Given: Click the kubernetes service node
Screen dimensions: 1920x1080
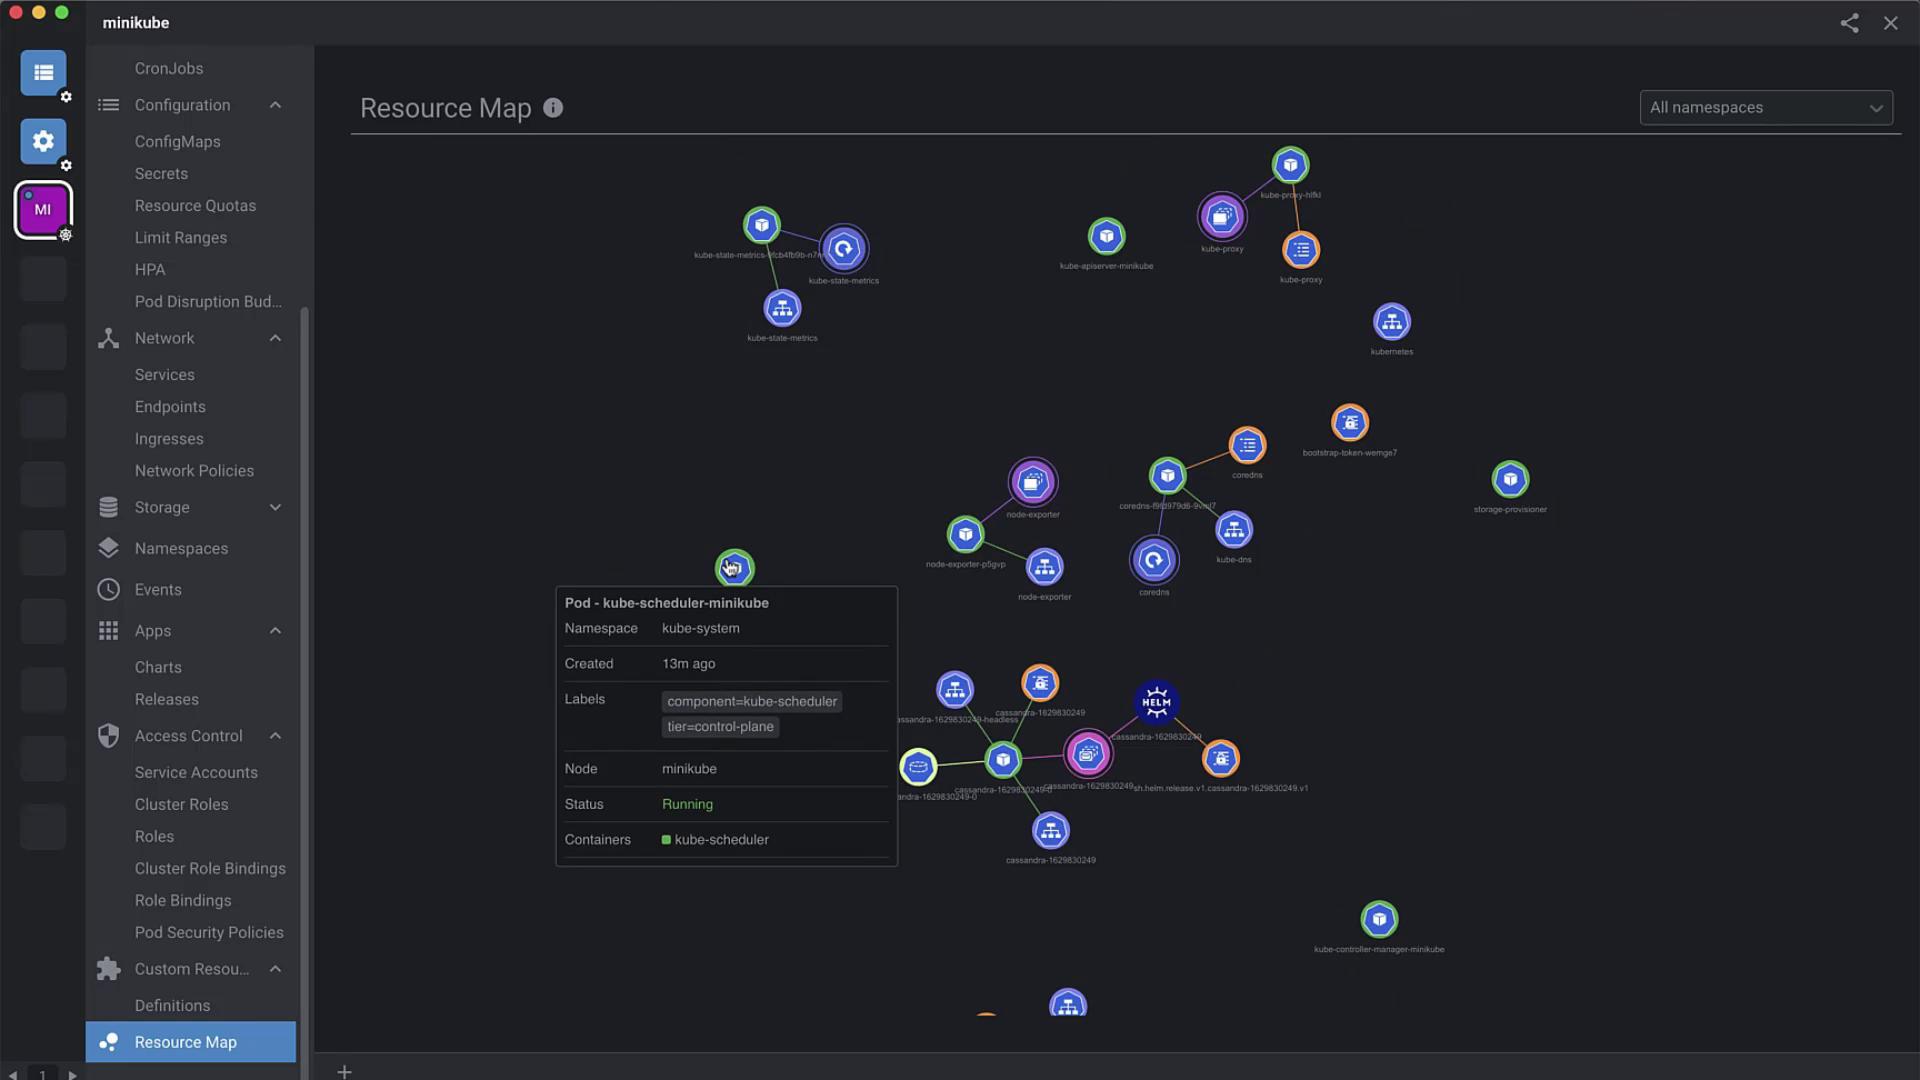Looking at the screenshot, I should click(x=1391, y=322).
